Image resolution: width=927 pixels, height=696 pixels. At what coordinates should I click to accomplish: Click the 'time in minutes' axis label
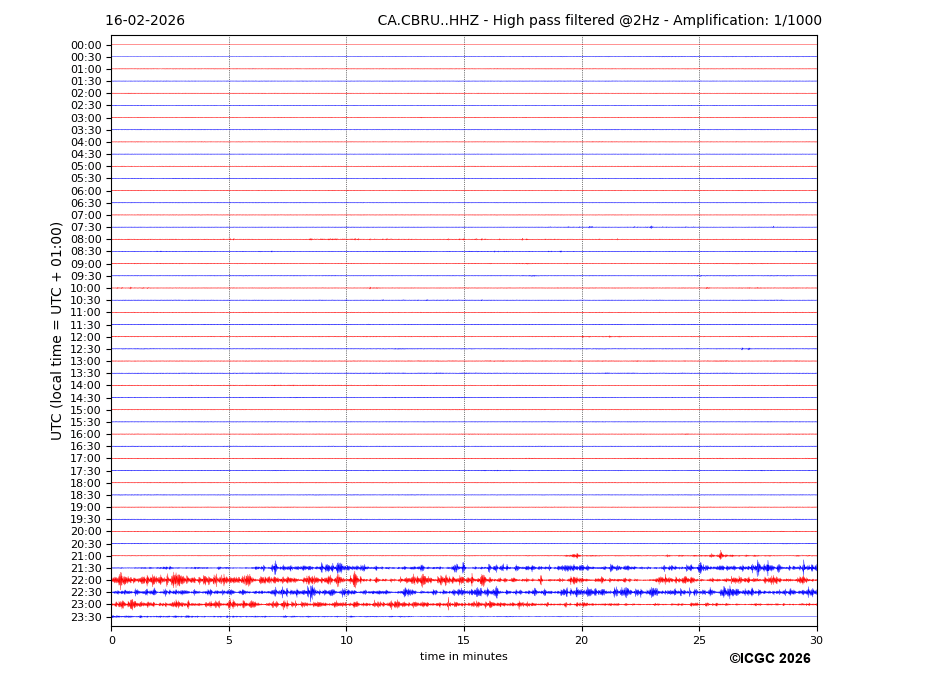(x=463, y=657)
